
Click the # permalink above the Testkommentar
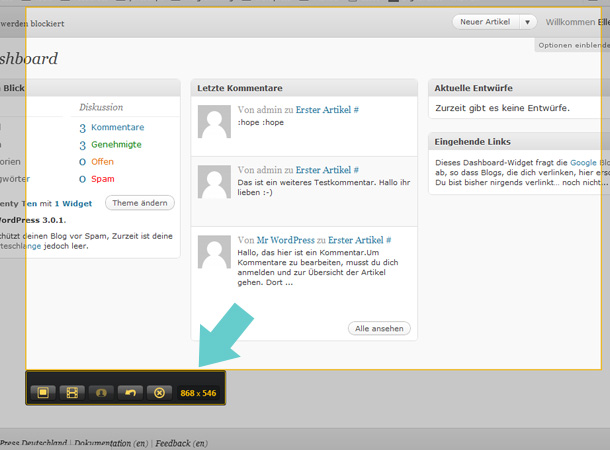click(356, 170)
